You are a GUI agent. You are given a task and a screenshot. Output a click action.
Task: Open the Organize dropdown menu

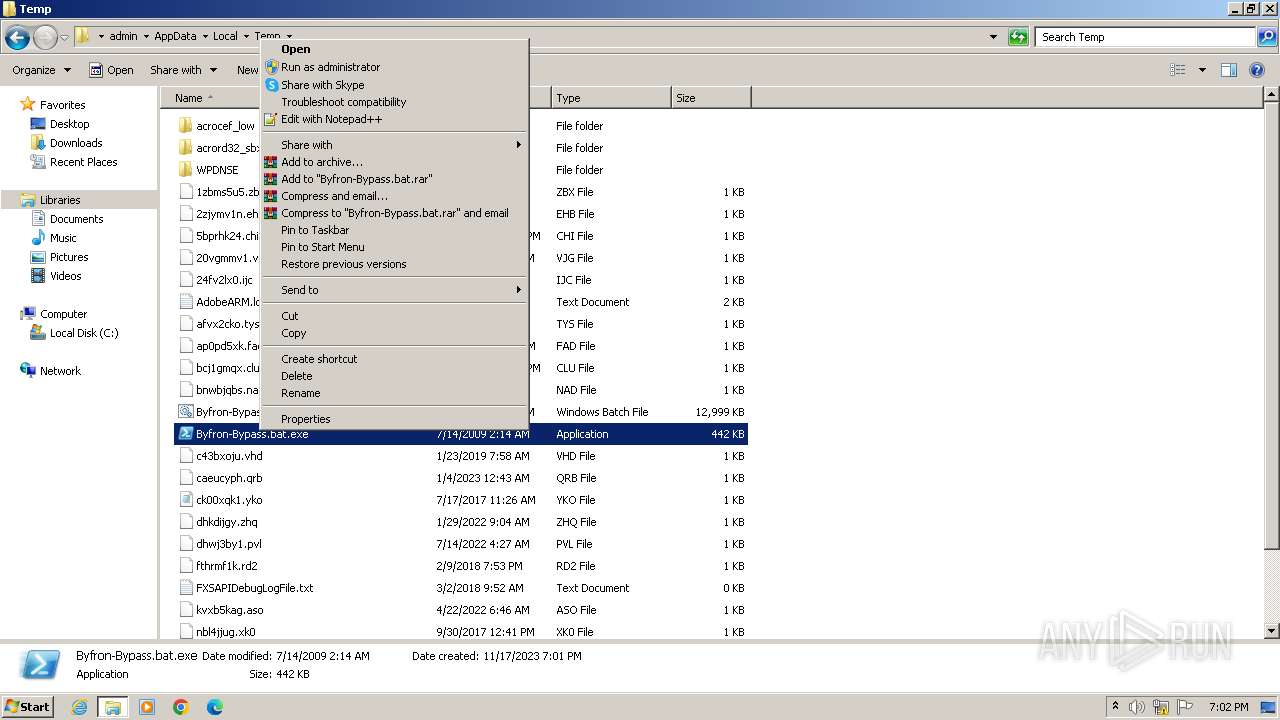tap(42, 70)
